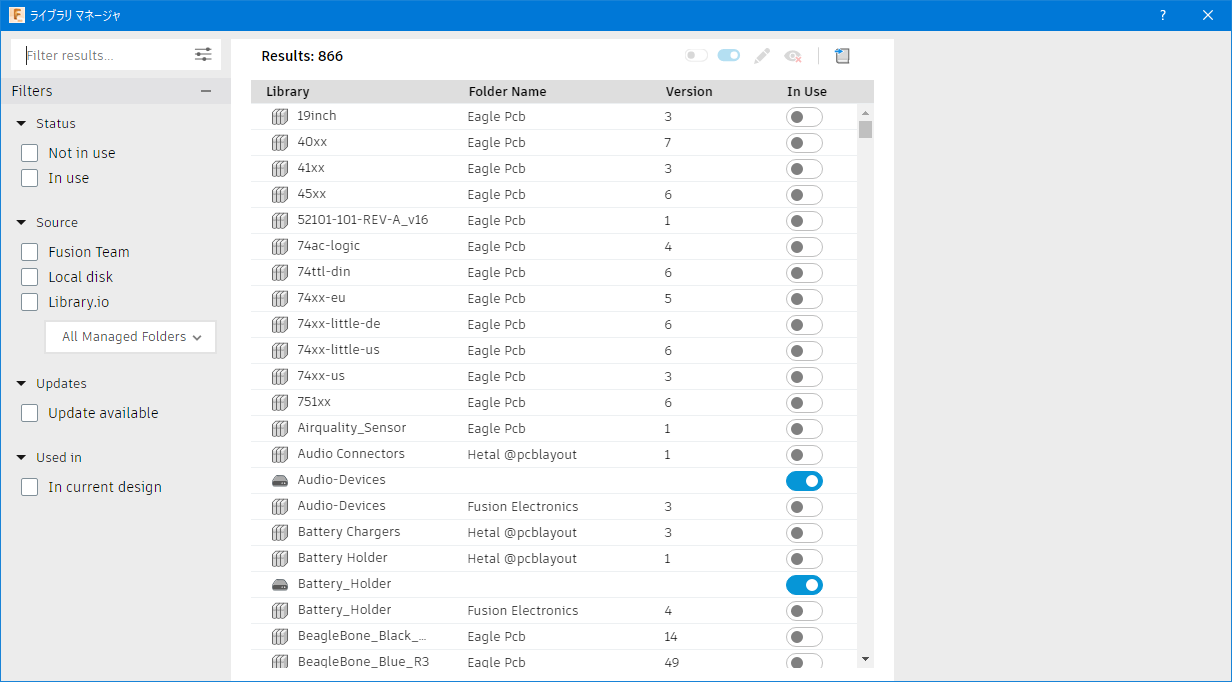Image resolution: width=1232 pixels, height=682 pixels.
Task: Check the Not in use filter
Action: [x=30, y=153]
